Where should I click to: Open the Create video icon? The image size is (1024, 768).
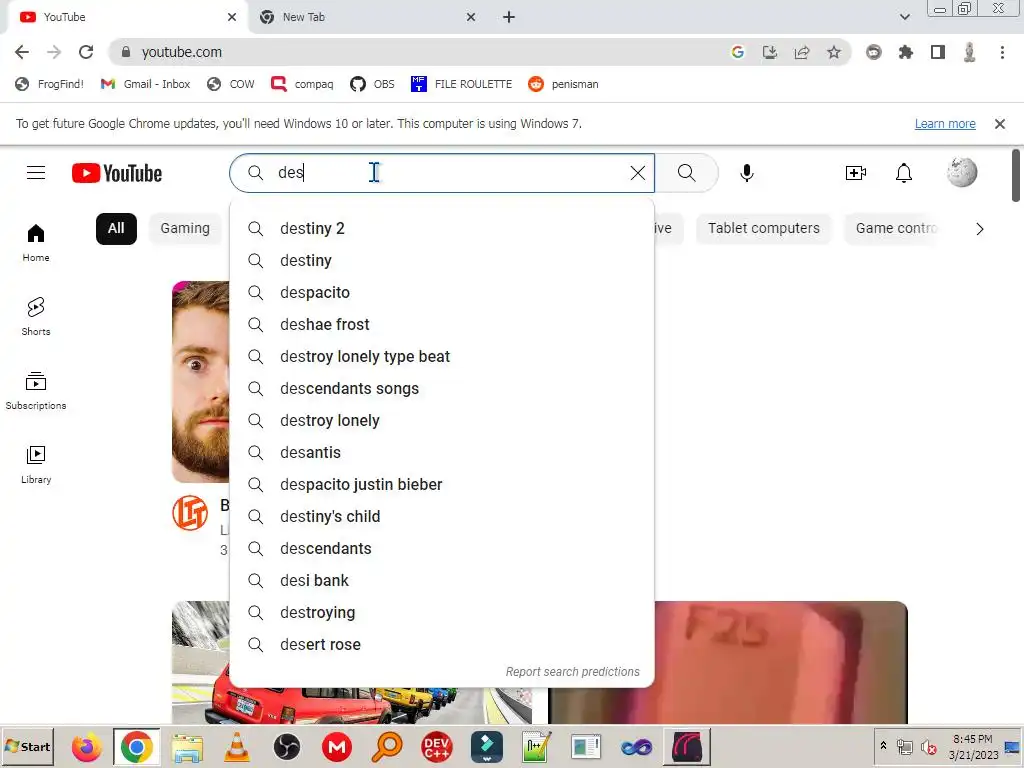[856, 173]
